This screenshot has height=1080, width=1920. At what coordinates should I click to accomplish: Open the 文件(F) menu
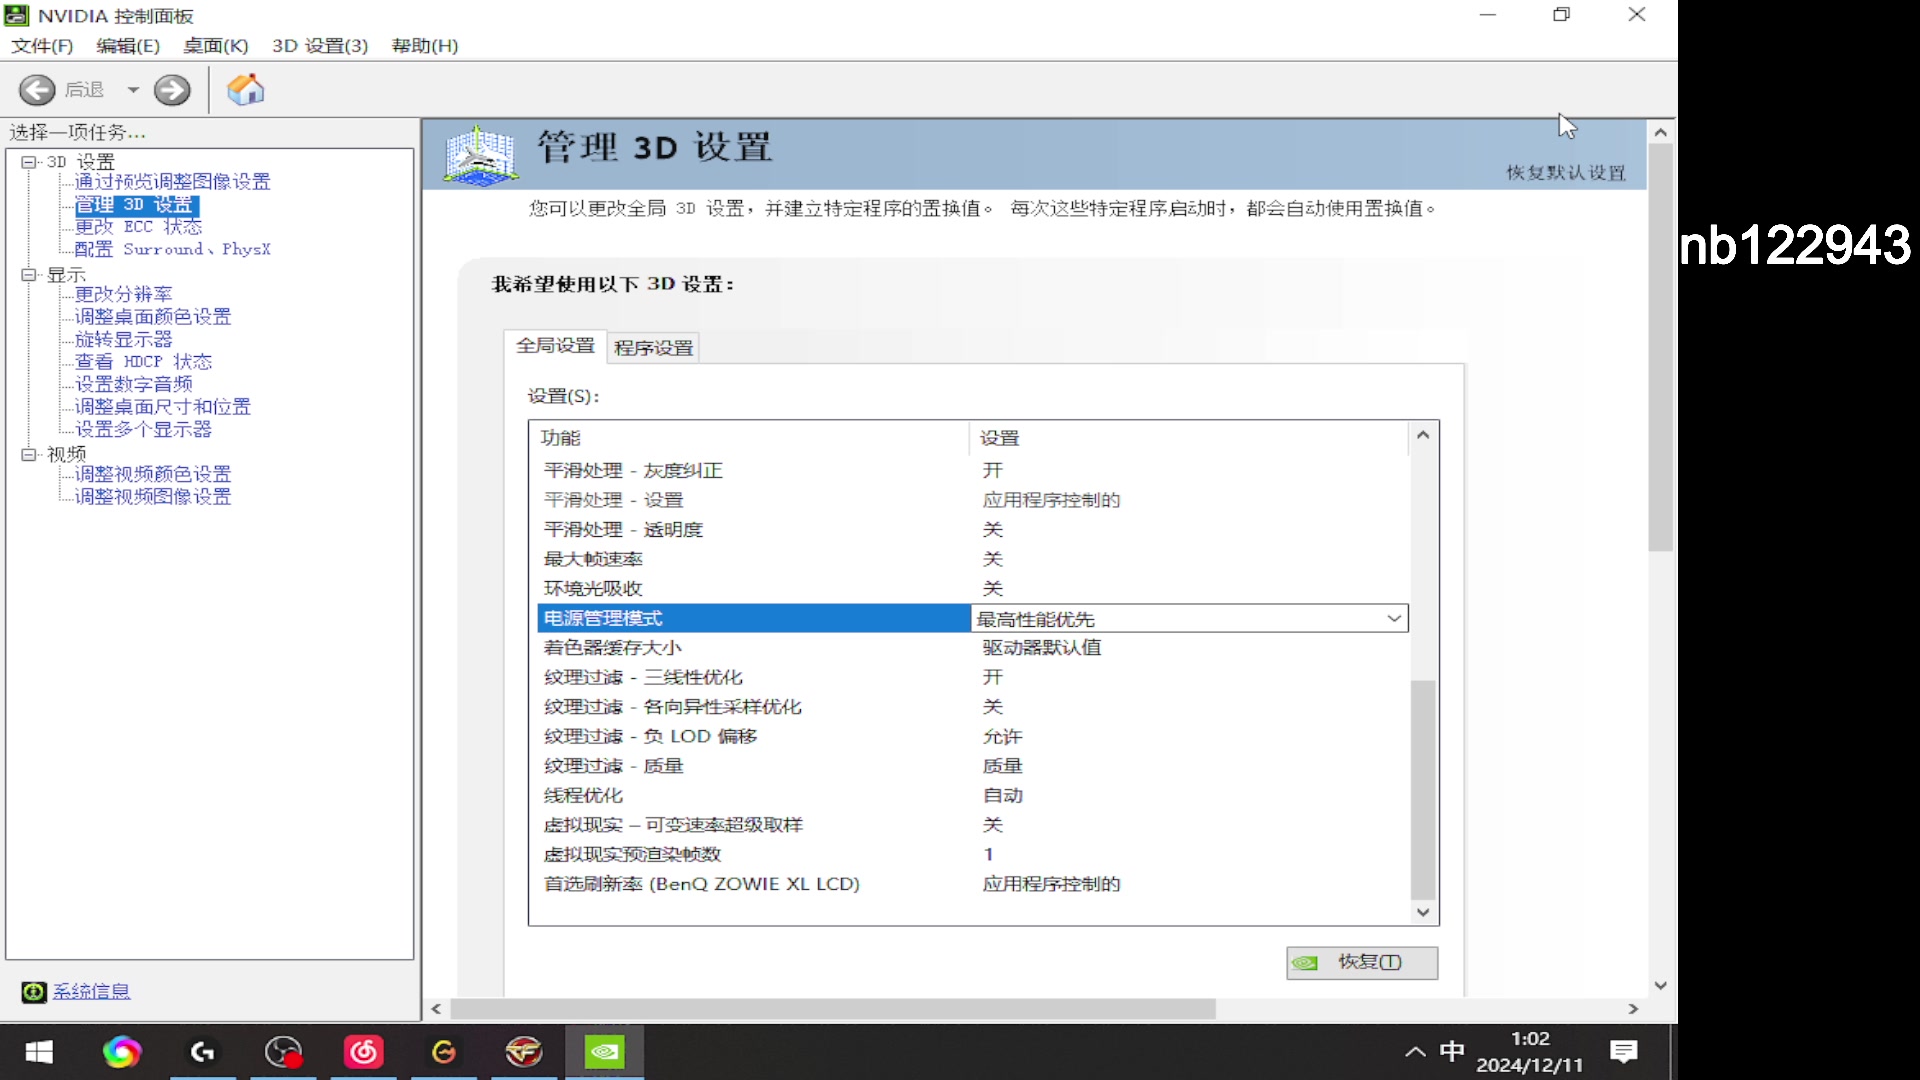tap(42, 46)
